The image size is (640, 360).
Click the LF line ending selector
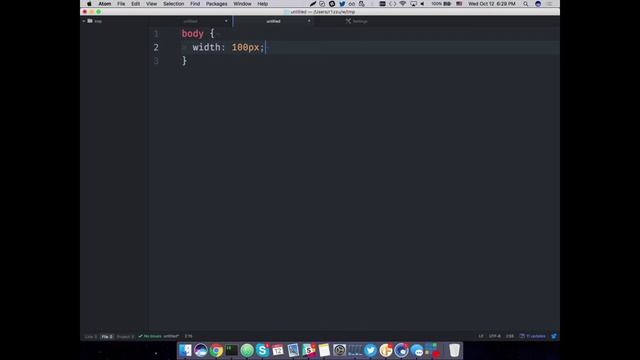pos(481,336)
